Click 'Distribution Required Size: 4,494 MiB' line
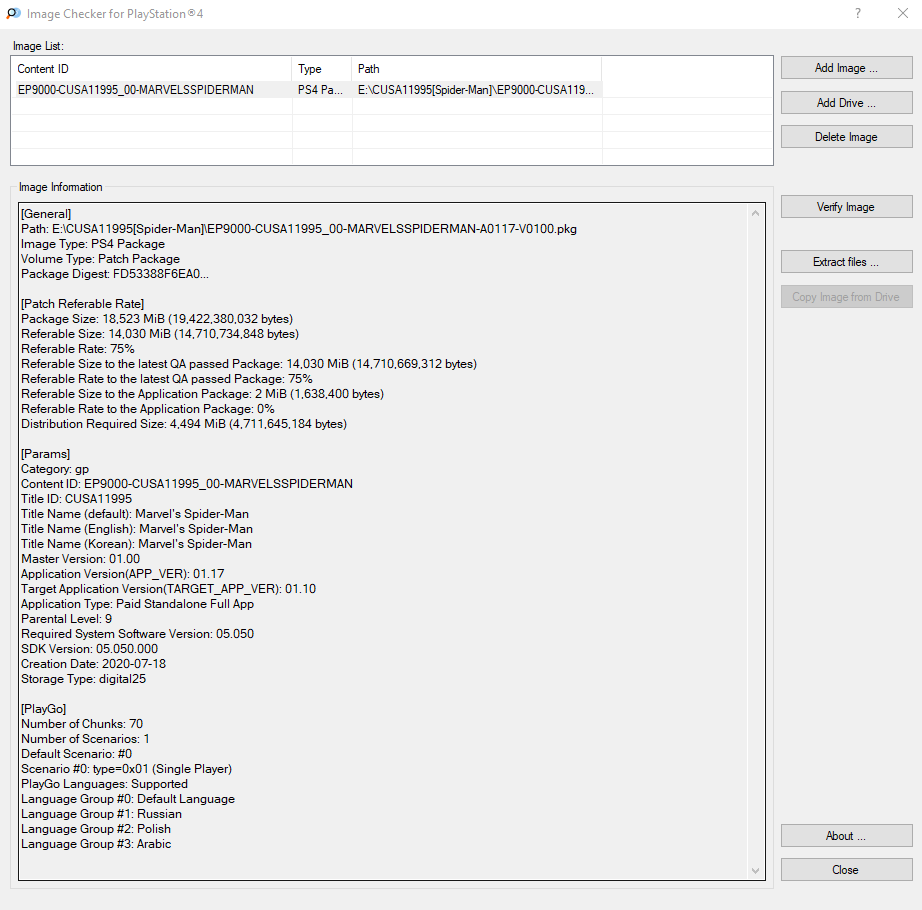Image resolution: width=922 pixels, height=910 pixels. [184, 424]
